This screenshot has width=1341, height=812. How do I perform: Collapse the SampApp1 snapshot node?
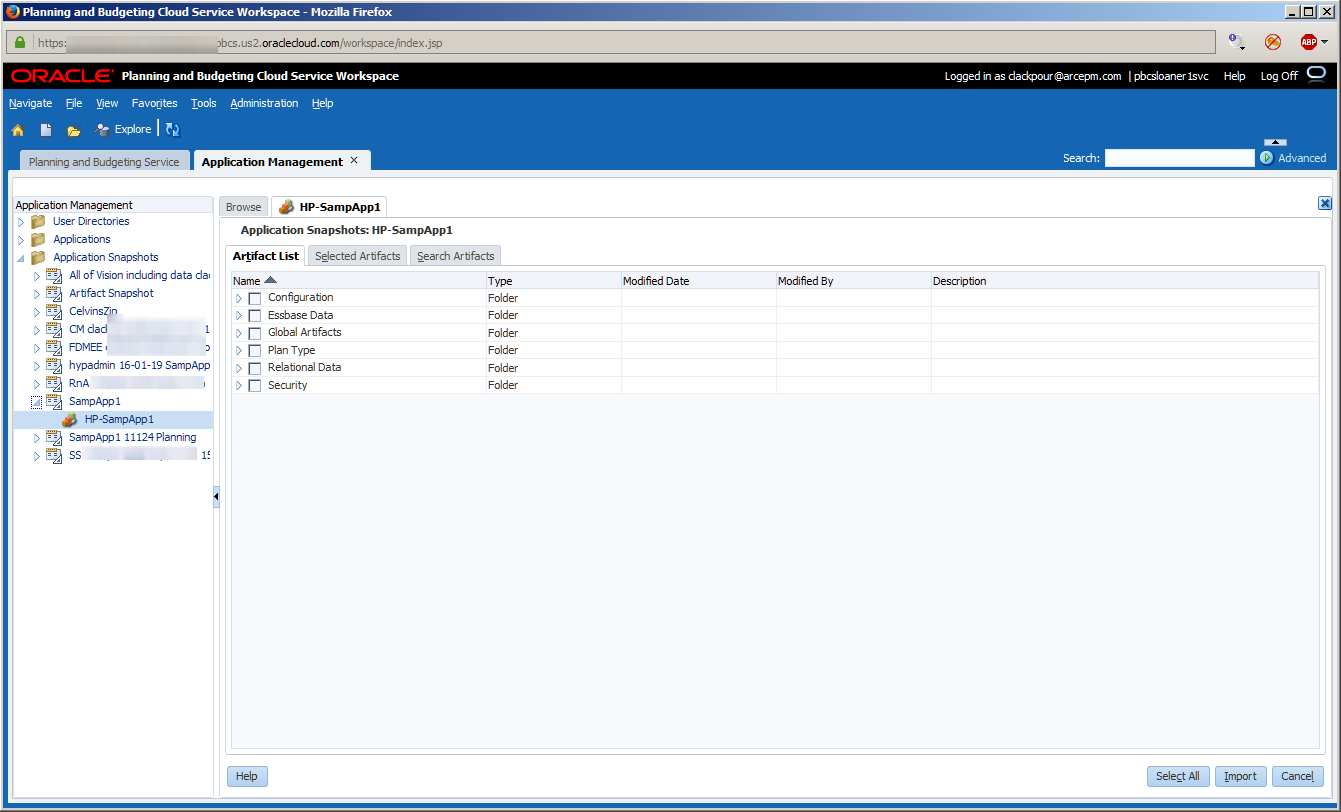[37, 402]
